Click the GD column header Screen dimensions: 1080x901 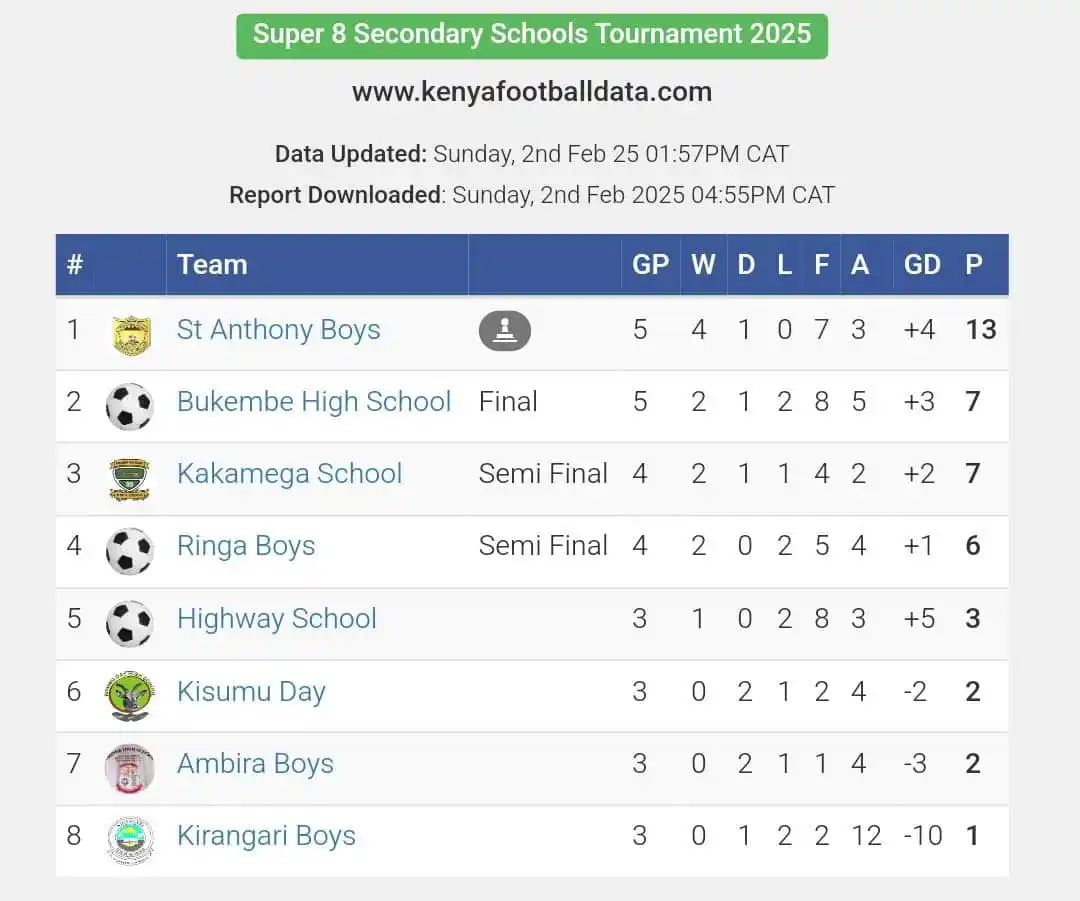click(922, 265)
